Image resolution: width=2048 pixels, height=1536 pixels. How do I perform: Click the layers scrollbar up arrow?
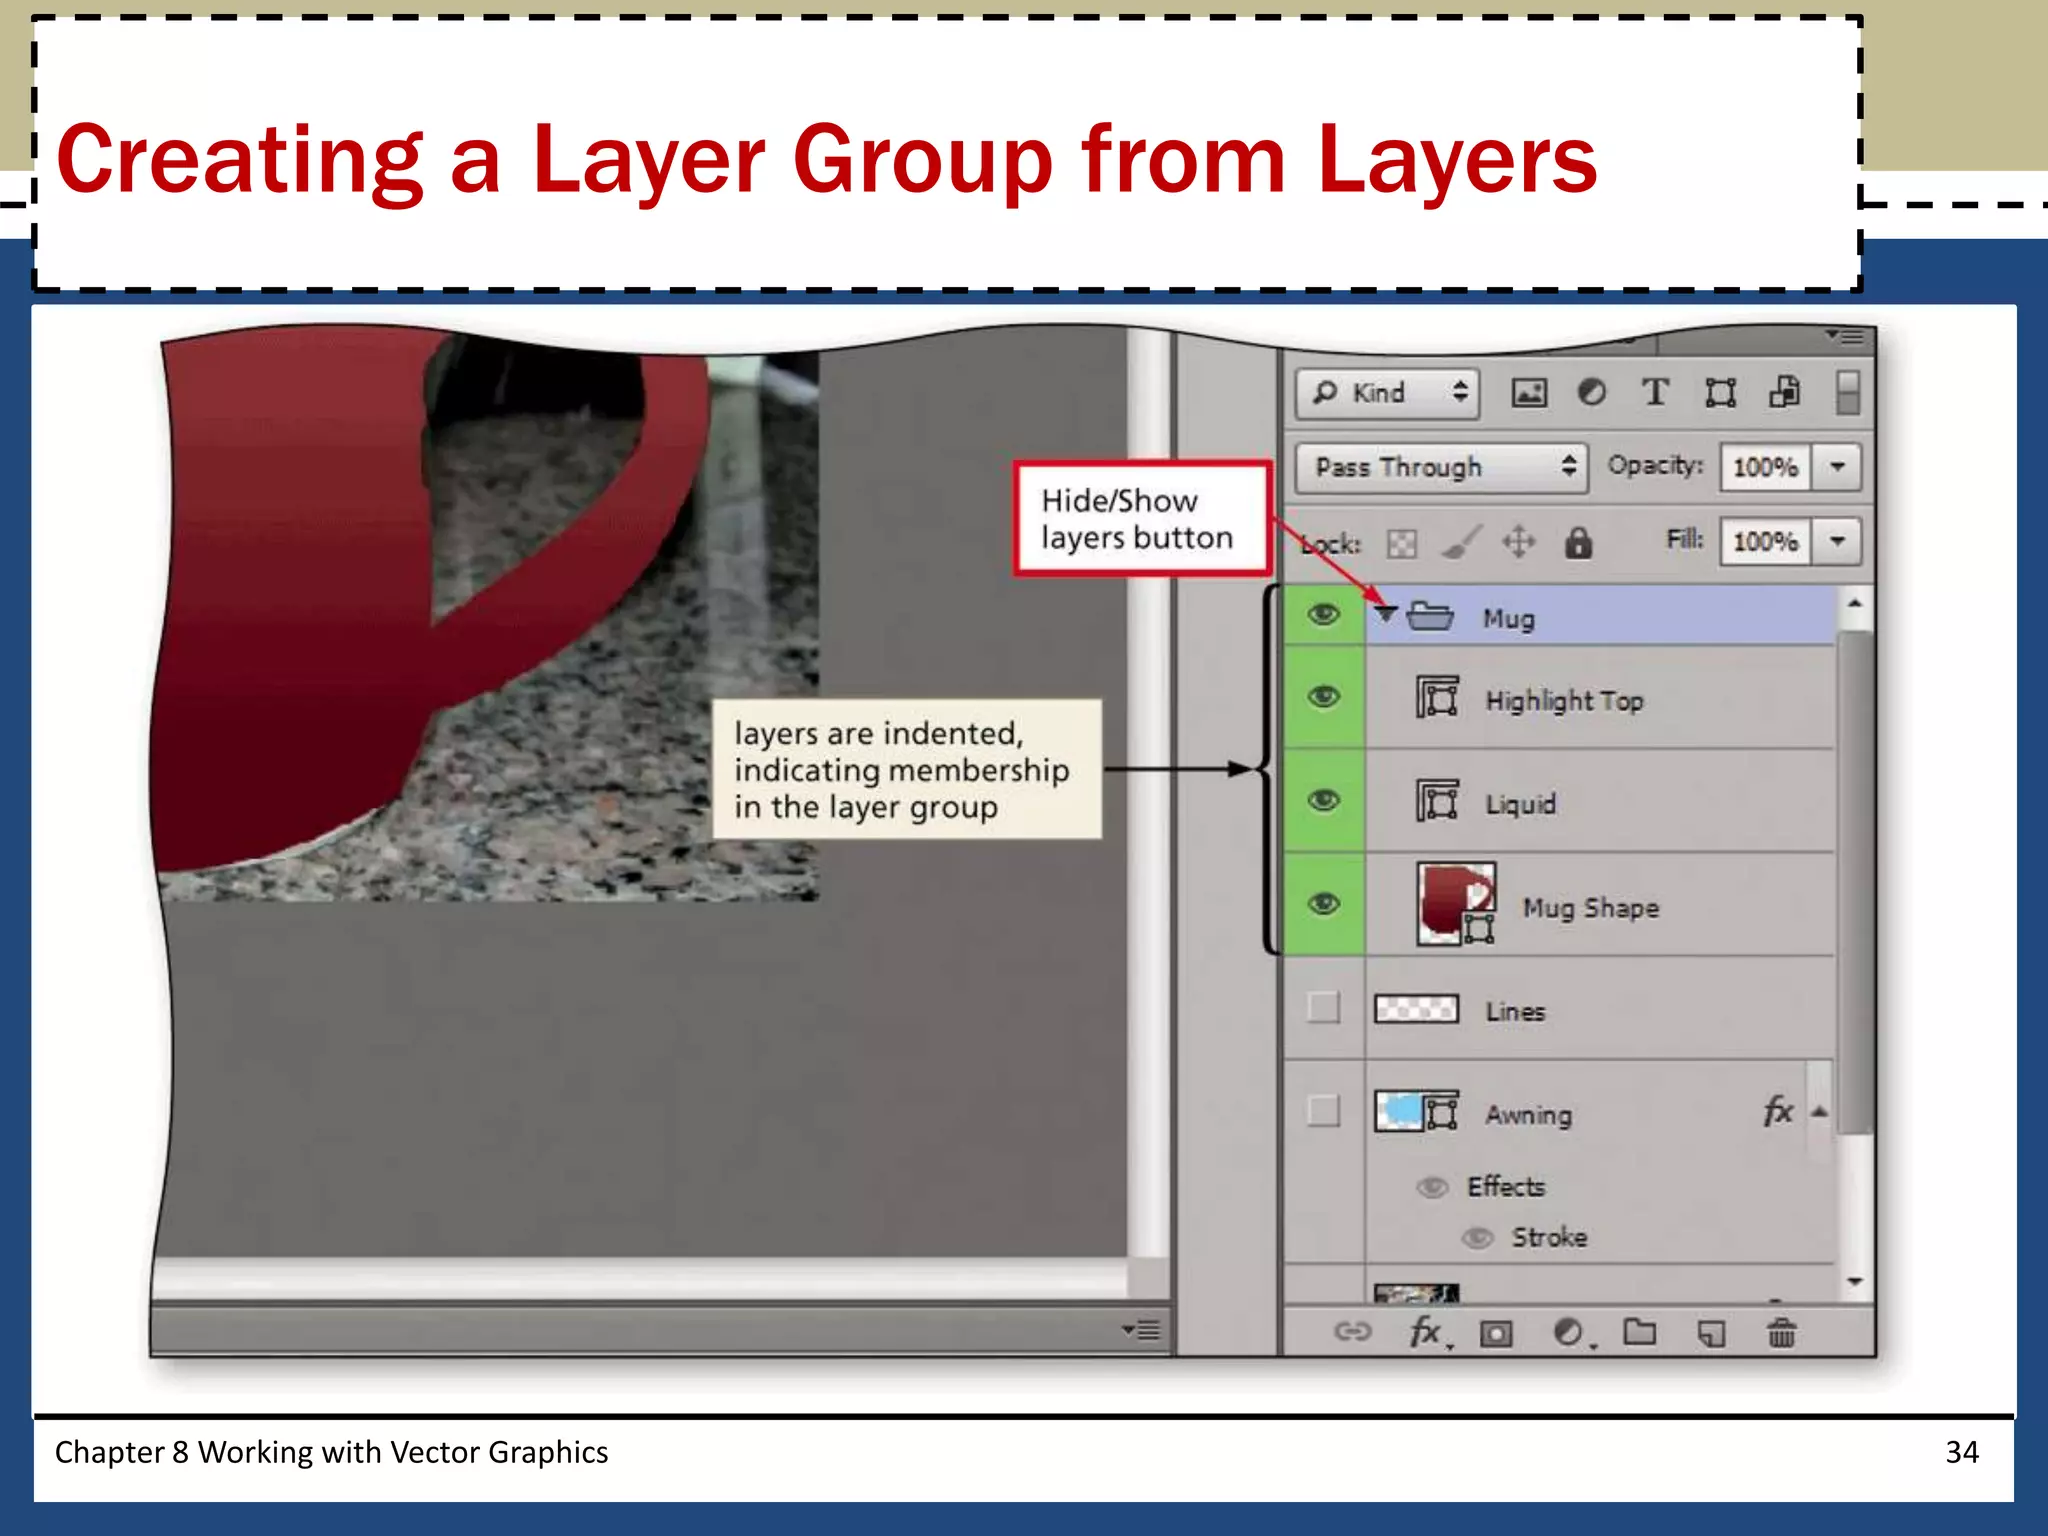coord(1855,604)
